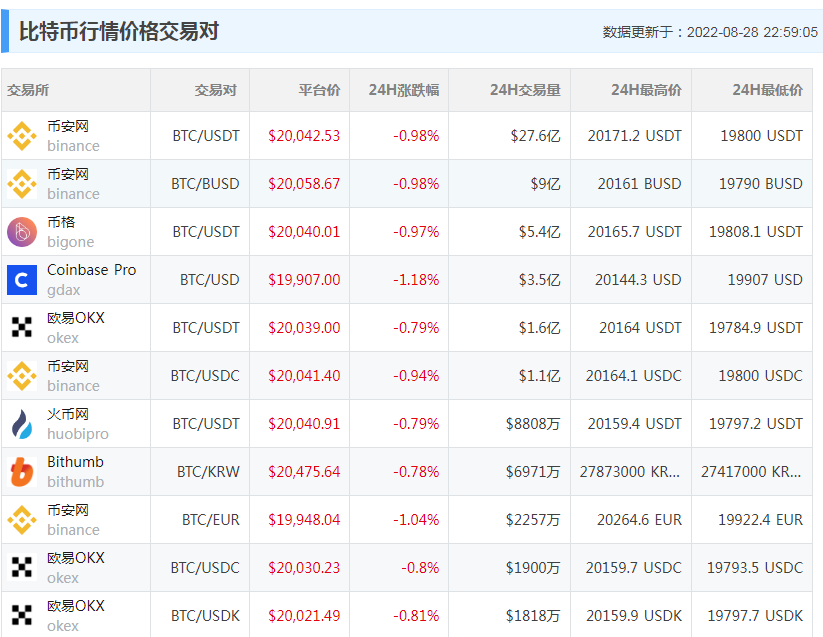Select the bigone exchange icon
Screen dimensions: 823x637
click(22, 231)
